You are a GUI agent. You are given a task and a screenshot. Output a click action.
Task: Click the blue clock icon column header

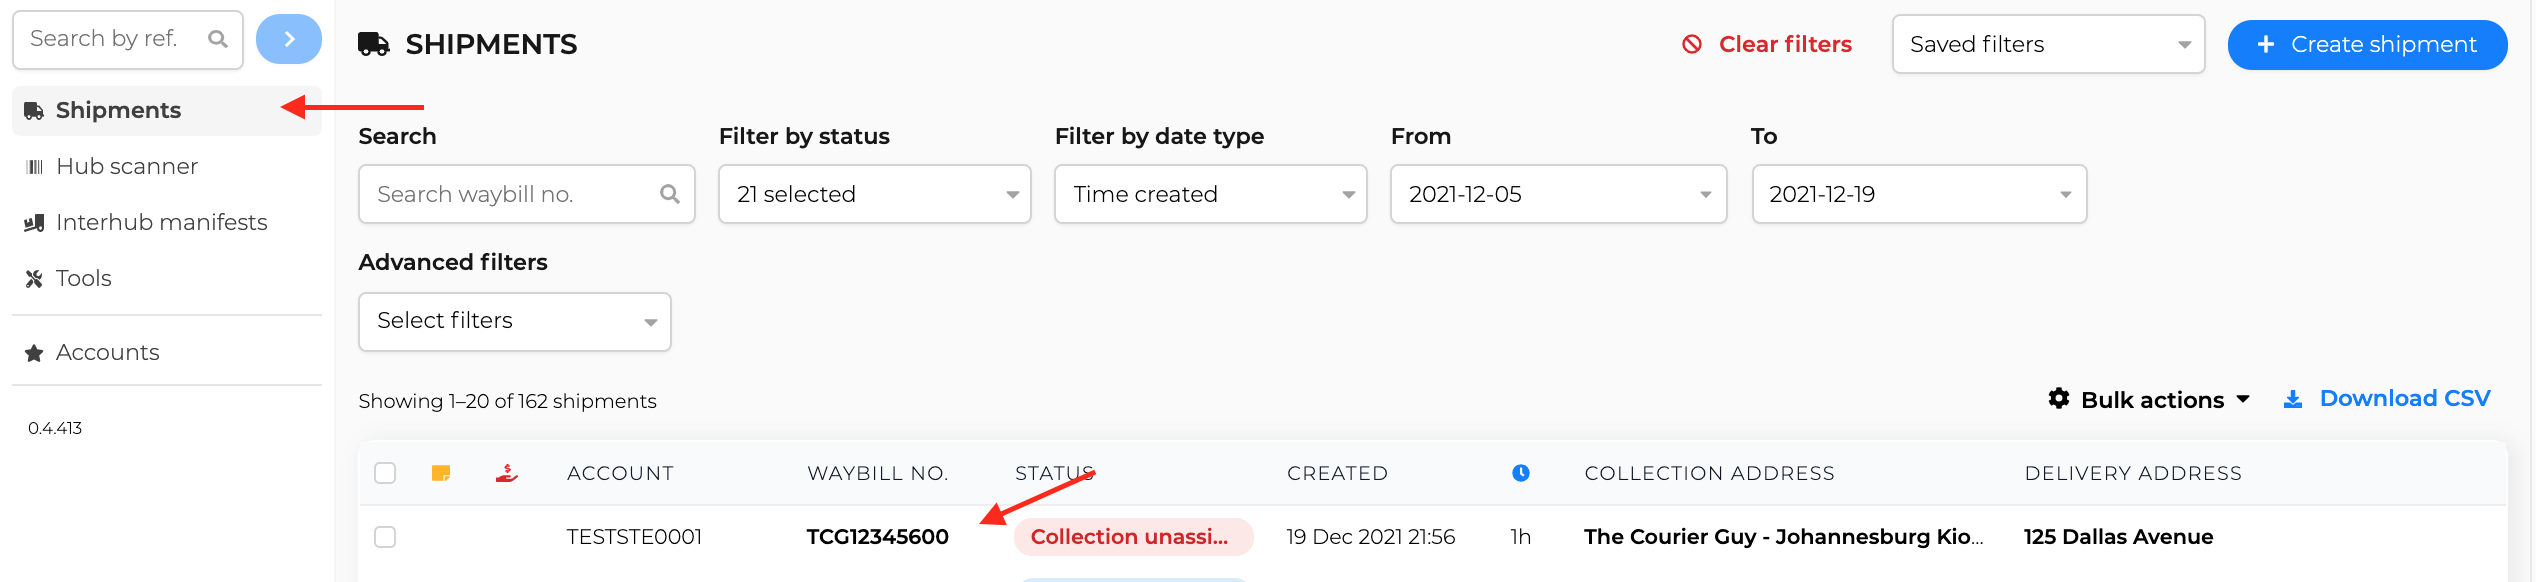coord(1520,473)
